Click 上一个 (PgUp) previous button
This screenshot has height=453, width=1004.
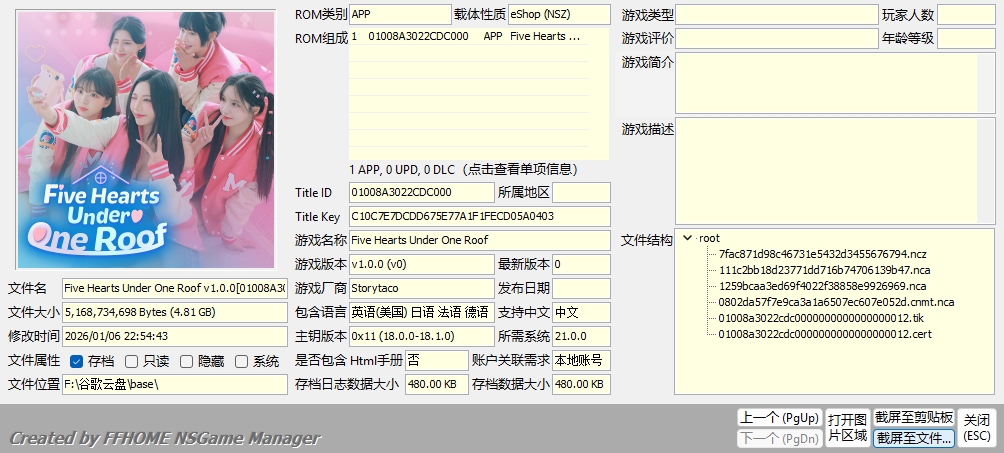[778, 418]
